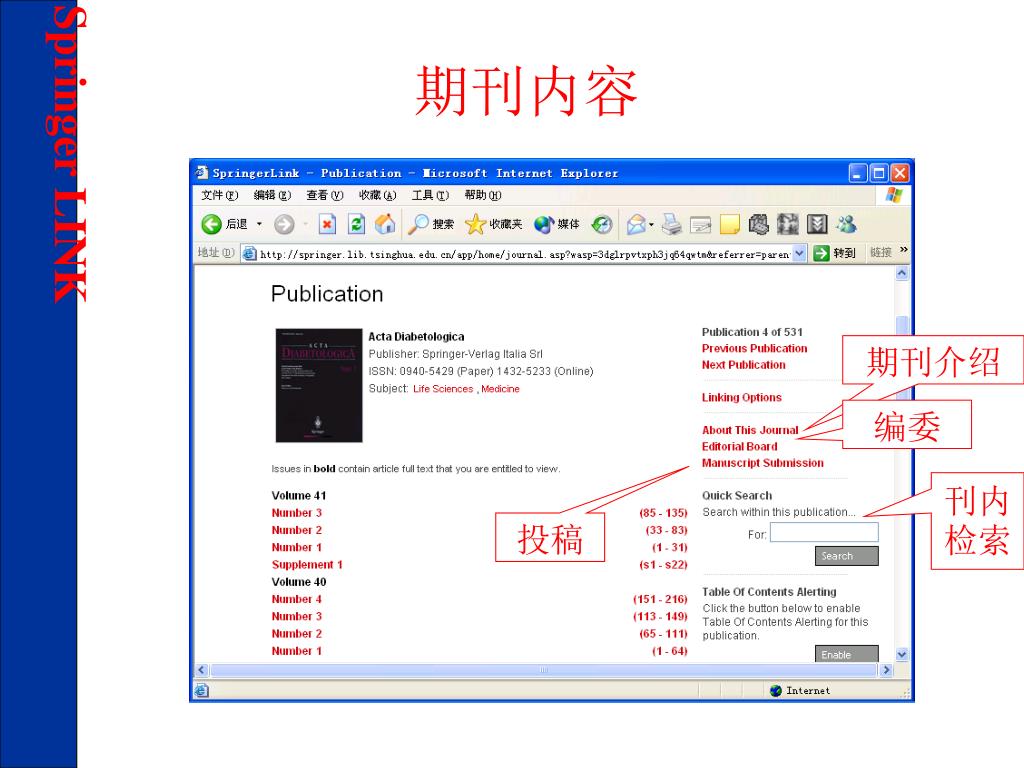Image resolution: width=1024 pixels, height=768 pixels.
Task: Click the page range (151 - 216)
Action: (x=660, y=600)
